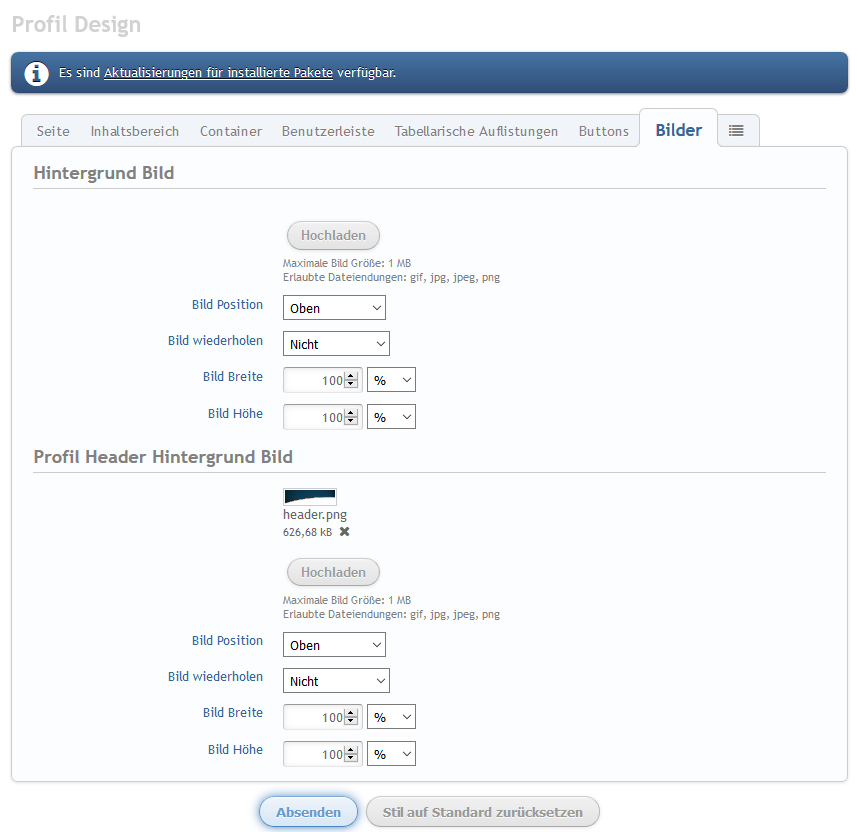The width and height of the screenshot is (858, 832).
Task: Delete header.png using the X icon
Action: point(345,532)
